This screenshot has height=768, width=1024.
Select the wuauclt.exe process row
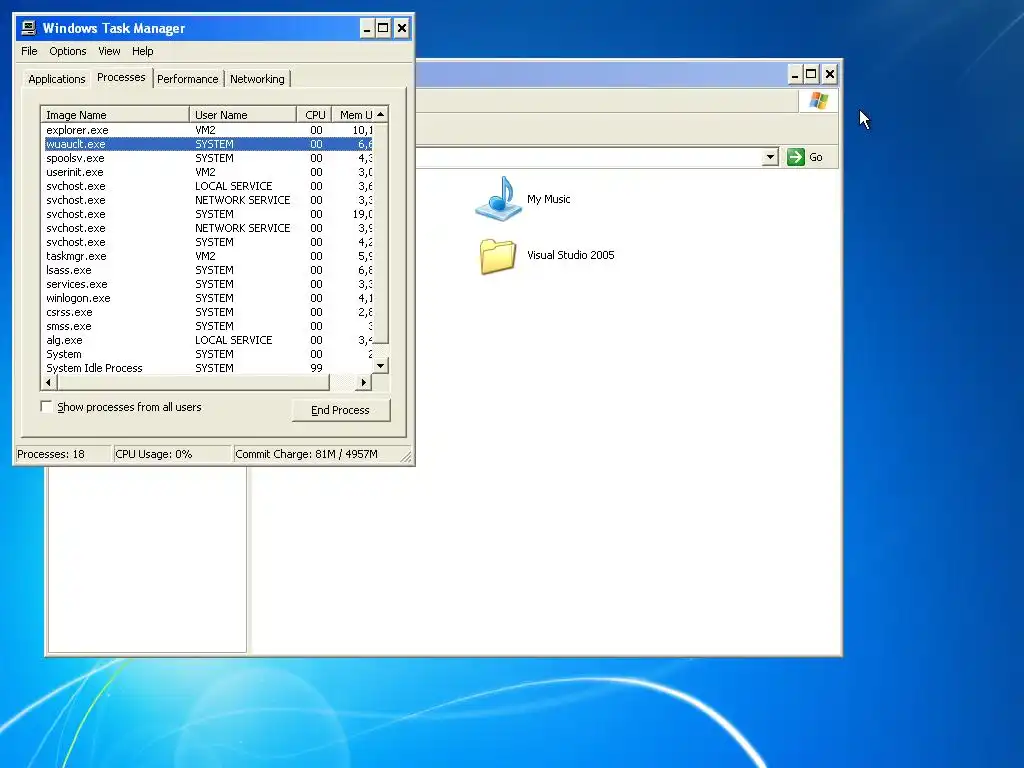(x=208, y=144)
